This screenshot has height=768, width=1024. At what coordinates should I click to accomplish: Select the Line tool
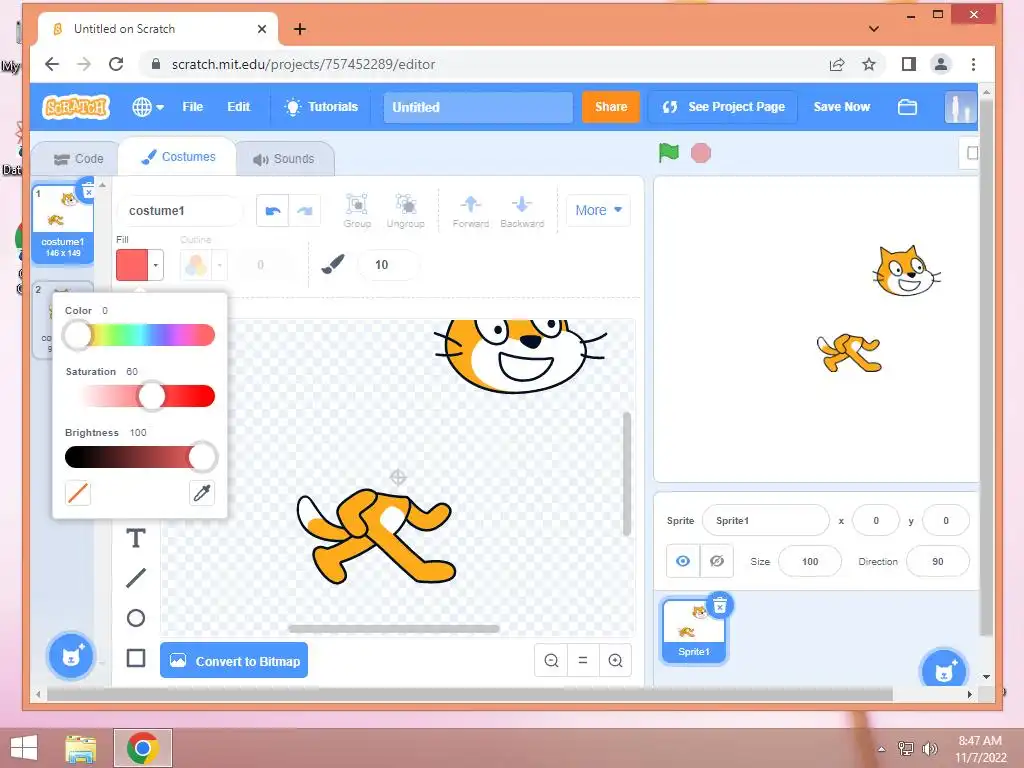click(136, 578)
